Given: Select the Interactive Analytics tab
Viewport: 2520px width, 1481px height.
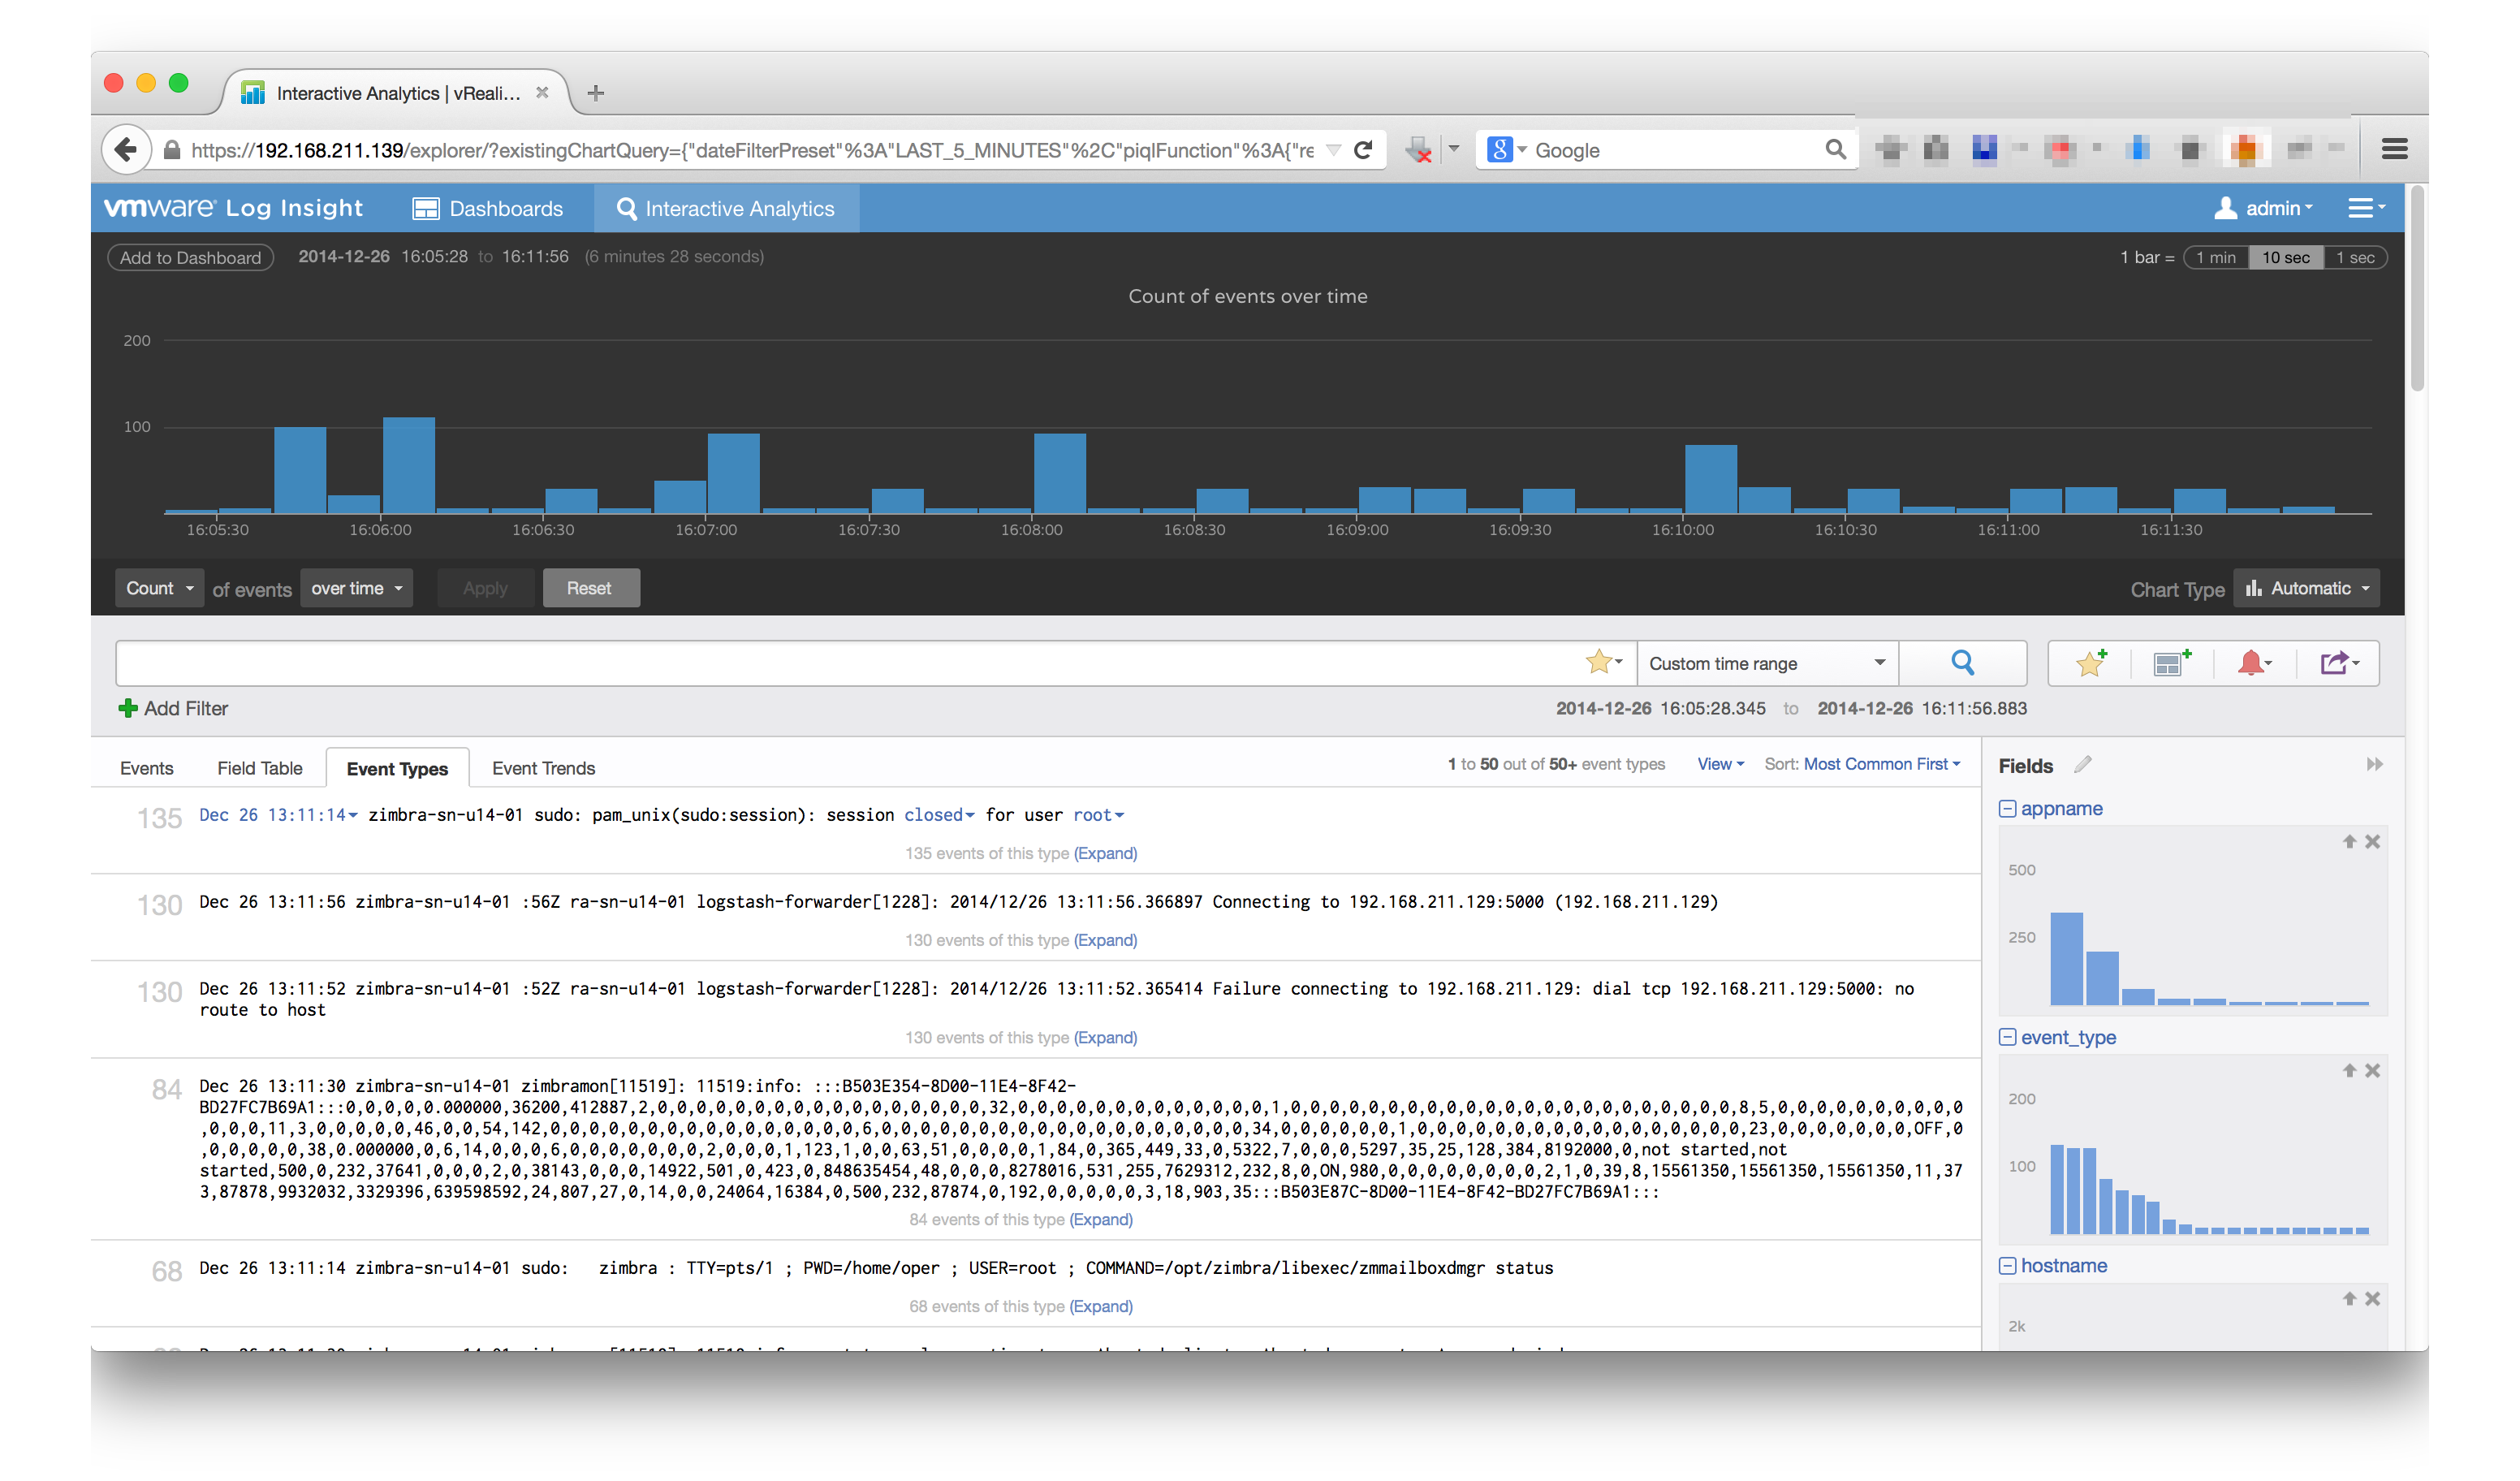Looking at the screenshot, I should (x=726, y=208).
